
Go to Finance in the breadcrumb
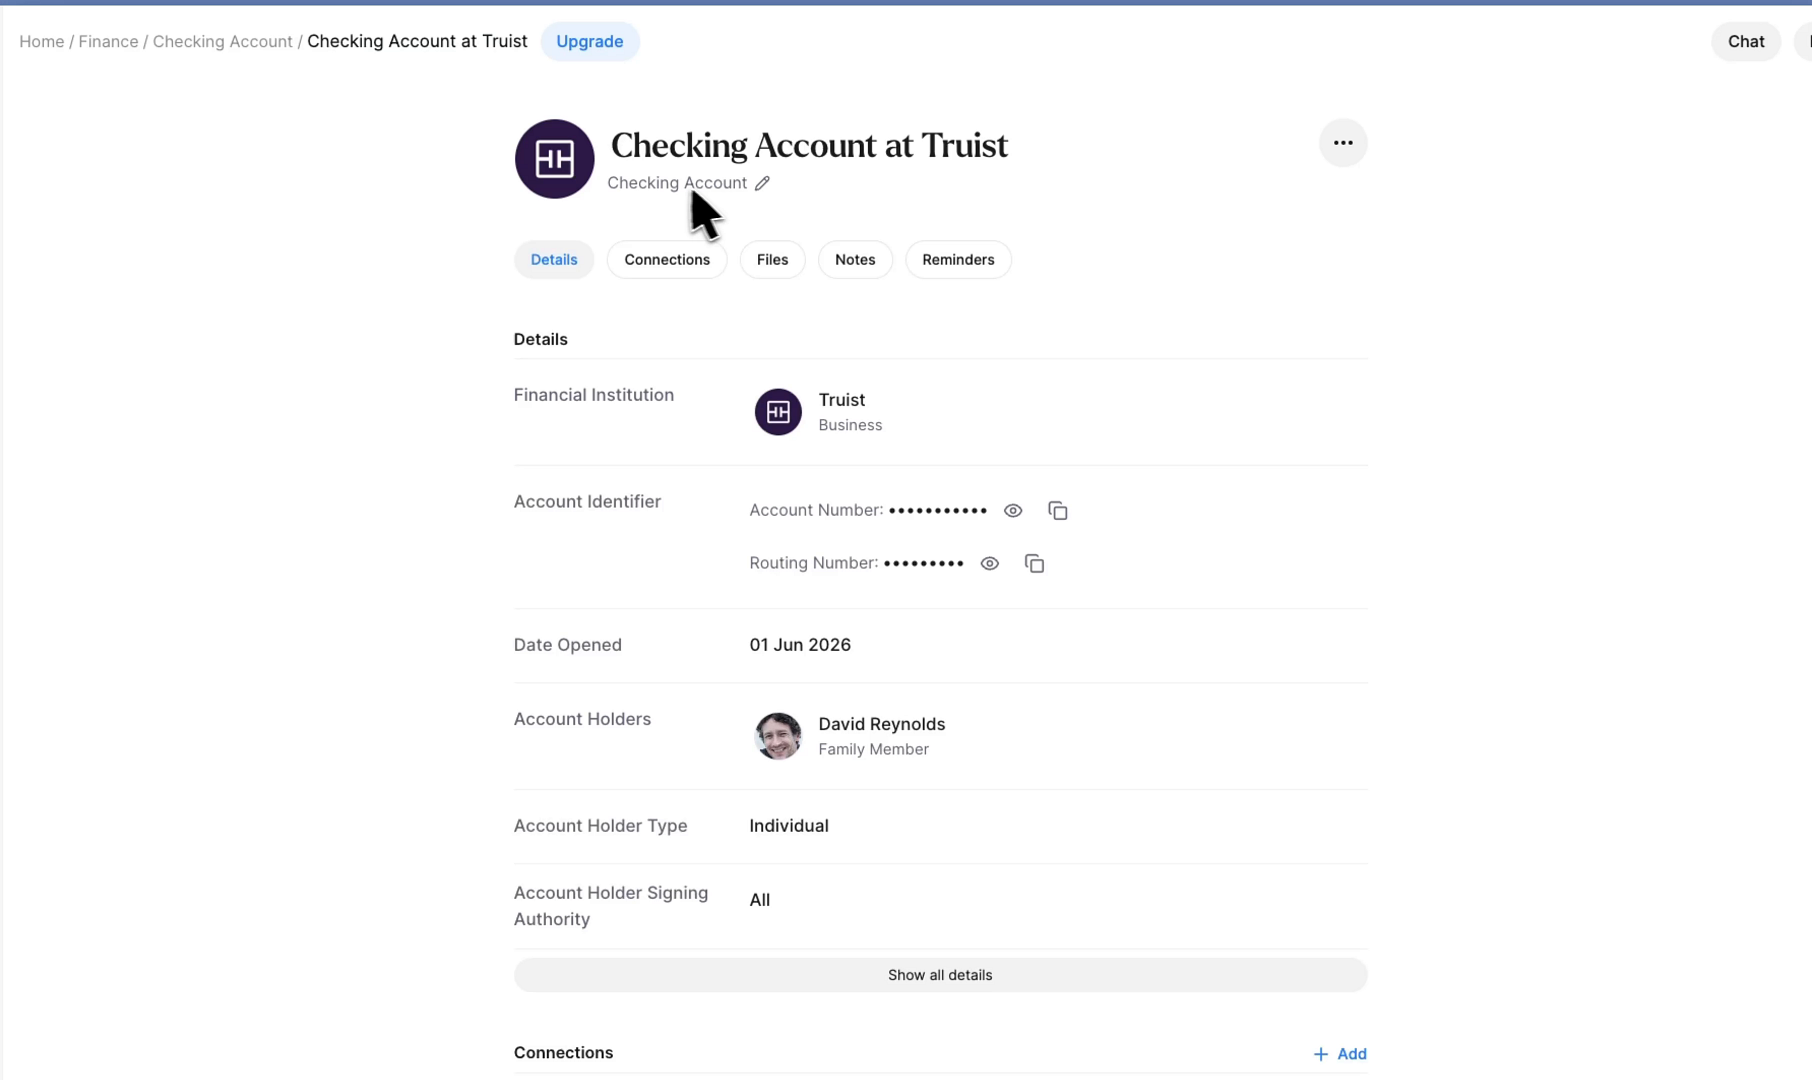tap(108, 42)
